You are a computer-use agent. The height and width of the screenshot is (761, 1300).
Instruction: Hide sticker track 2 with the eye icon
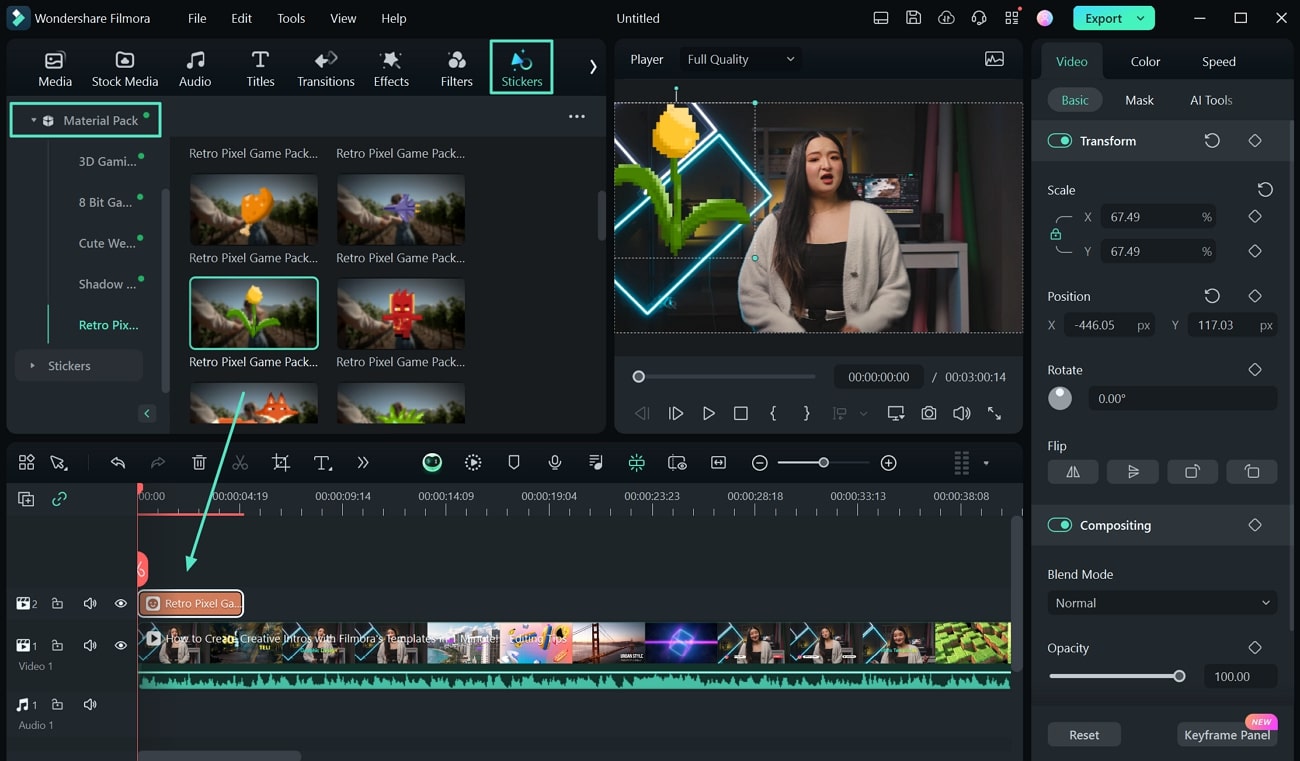121,603
